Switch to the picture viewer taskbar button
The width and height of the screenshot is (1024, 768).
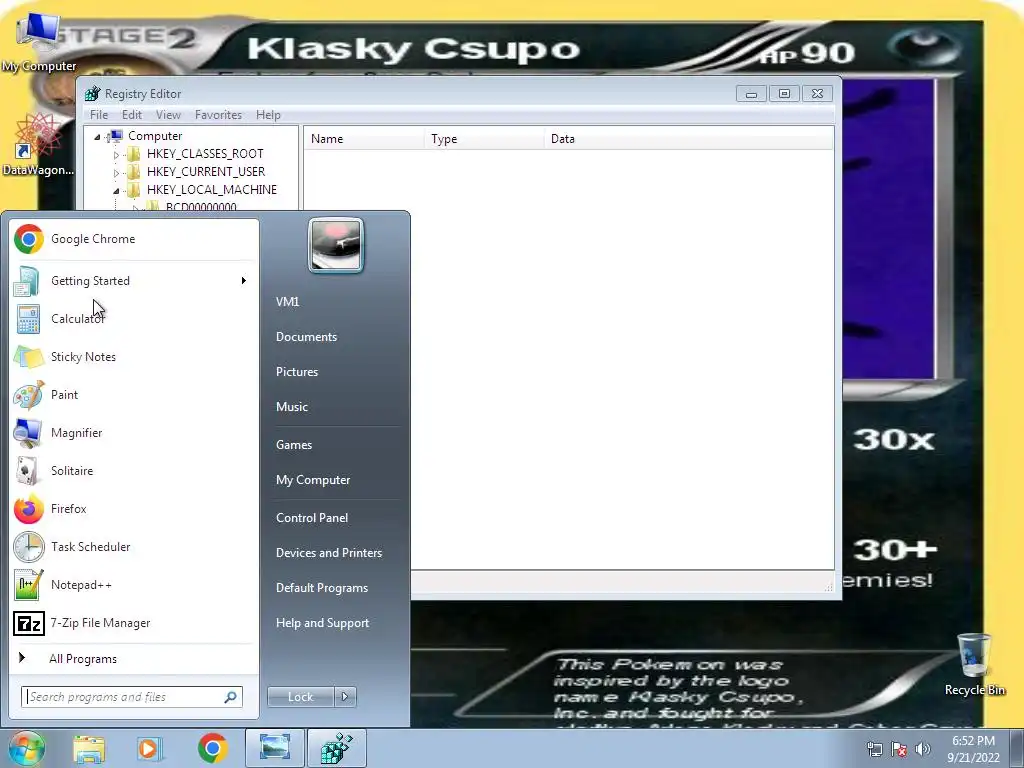(x=274, y=748)
